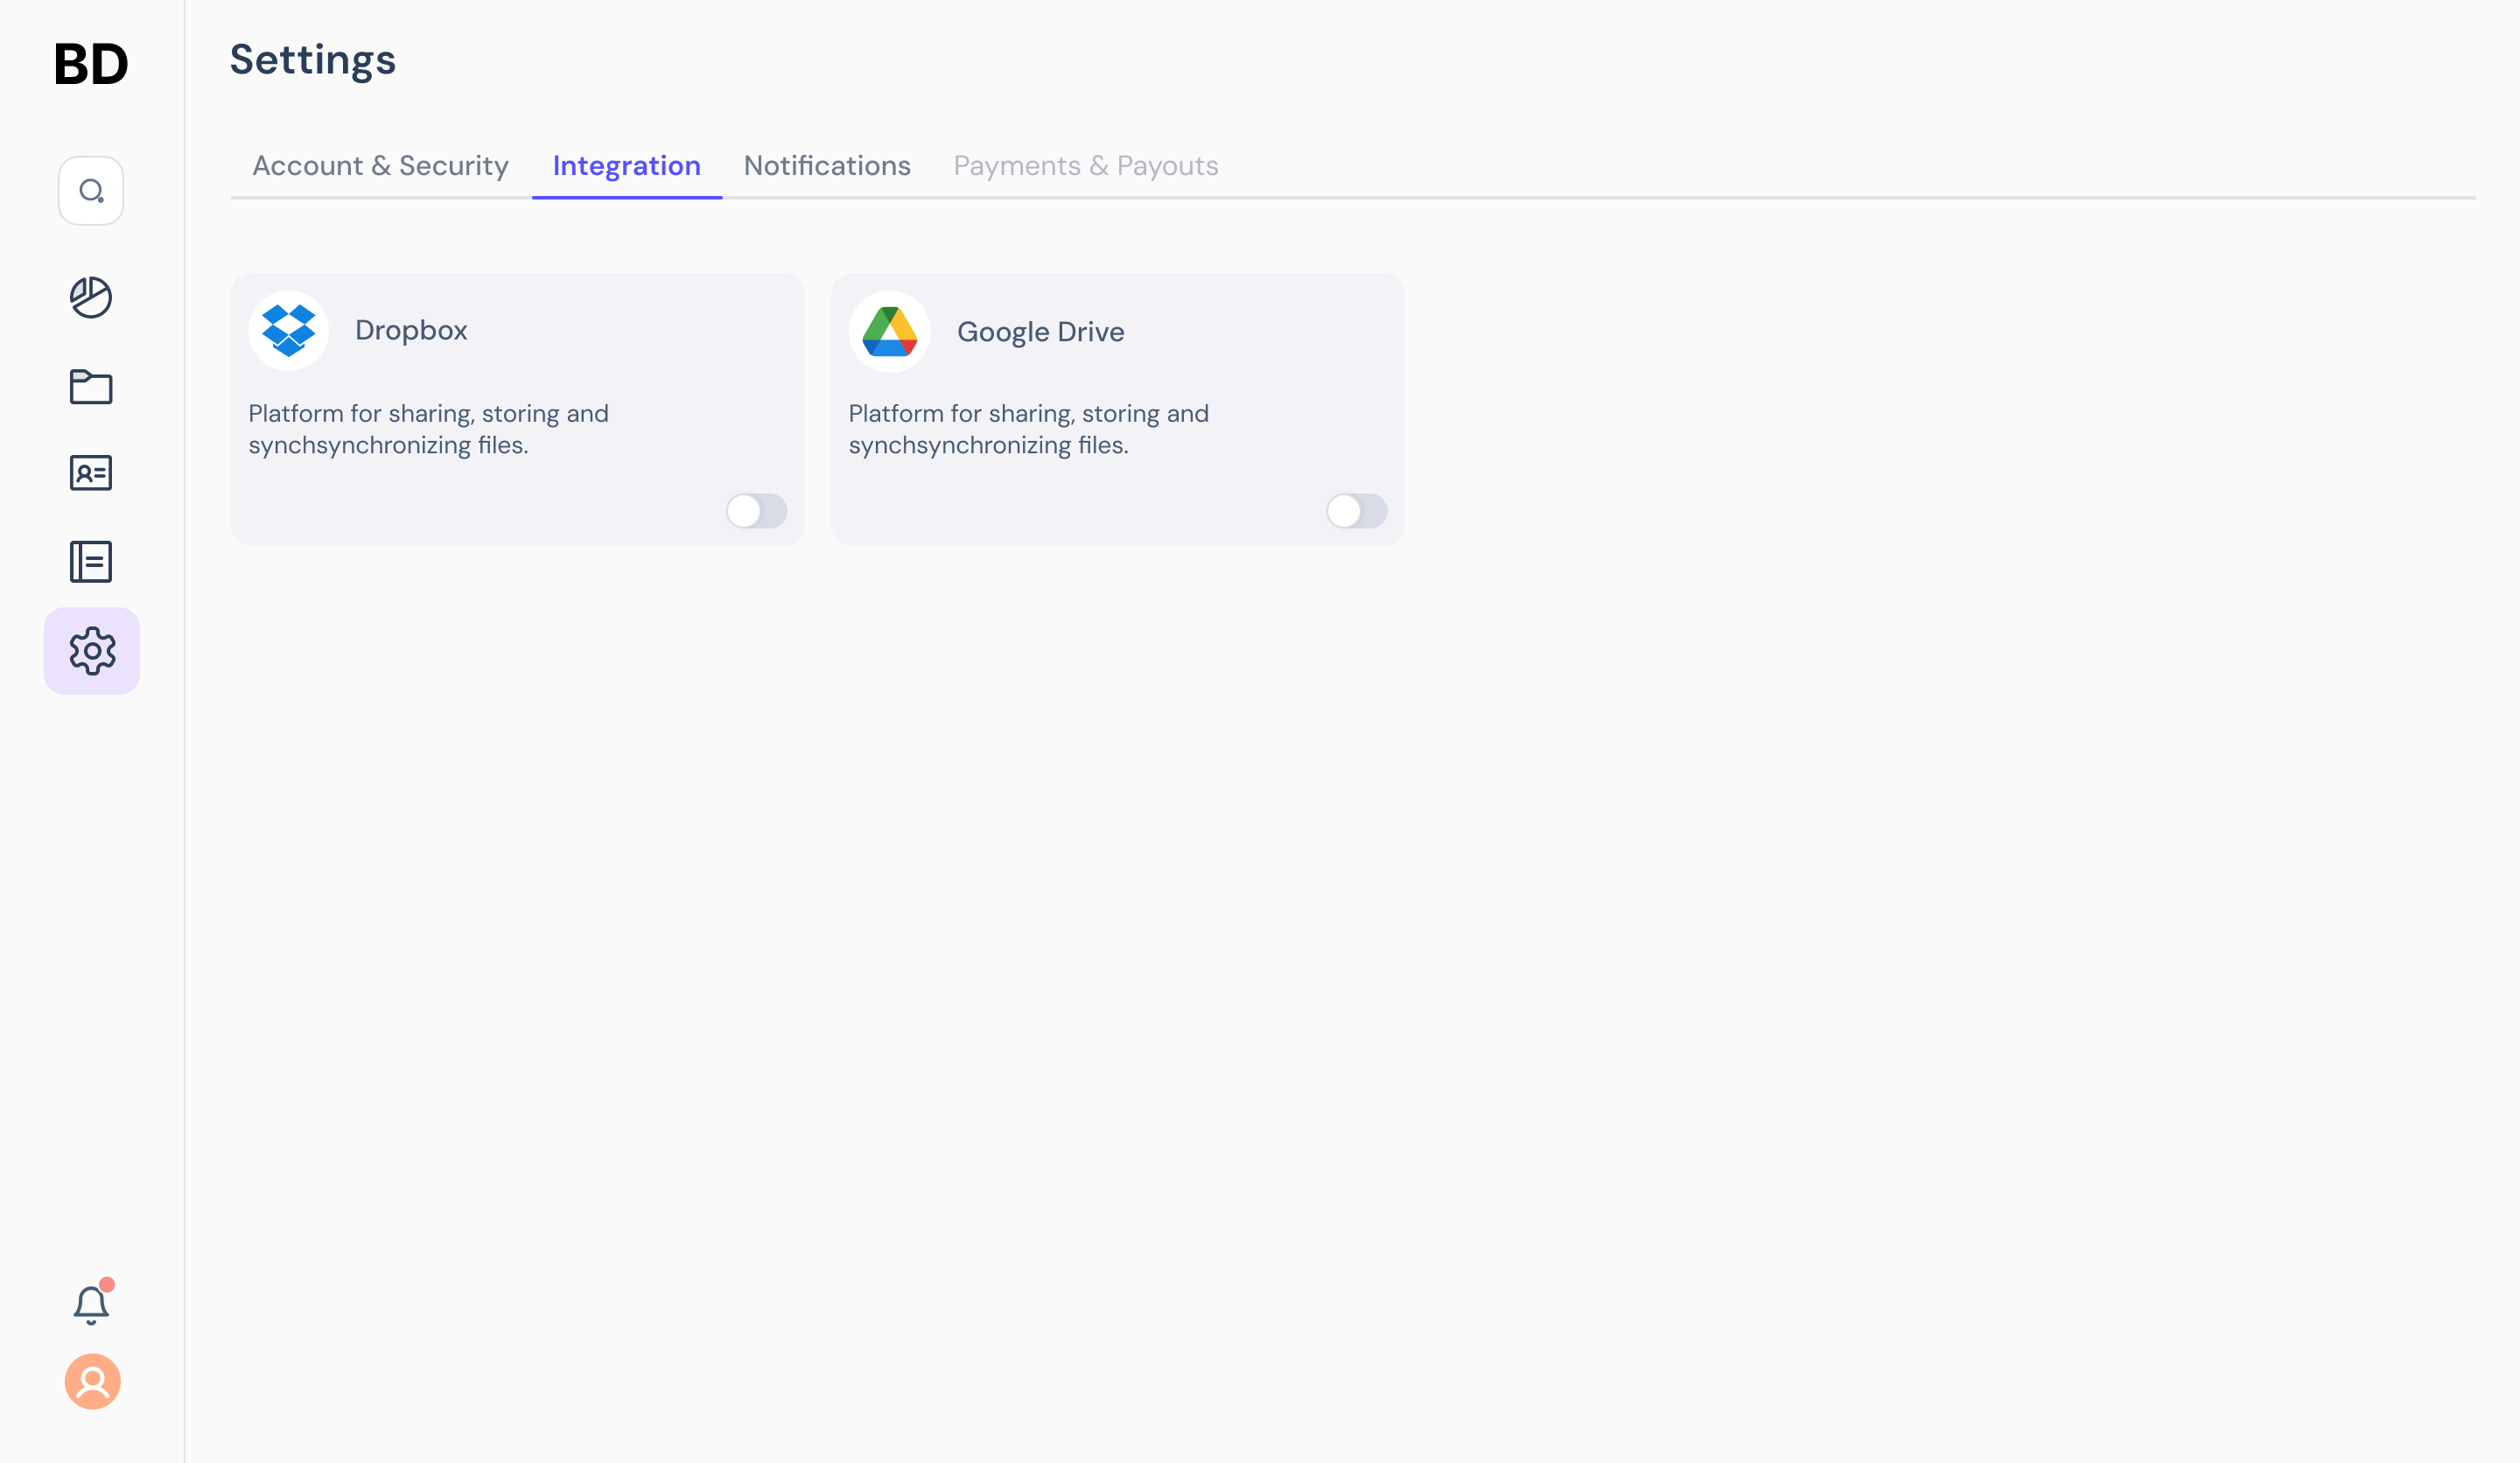2520x1463 pixels.
Task: Open the Payments & Payouts tab
Action: 1085,166
